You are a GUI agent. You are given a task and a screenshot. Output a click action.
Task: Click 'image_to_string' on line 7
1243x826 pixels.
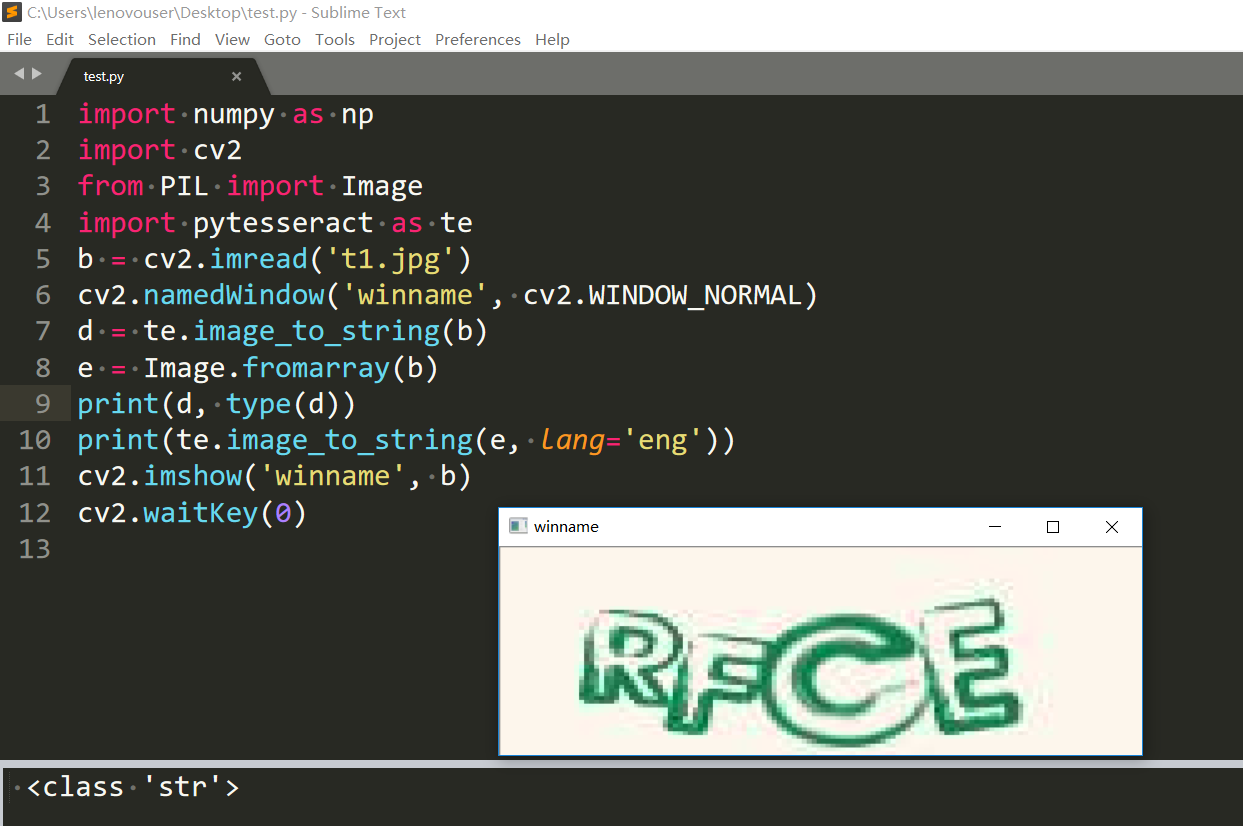pos(317,331)
